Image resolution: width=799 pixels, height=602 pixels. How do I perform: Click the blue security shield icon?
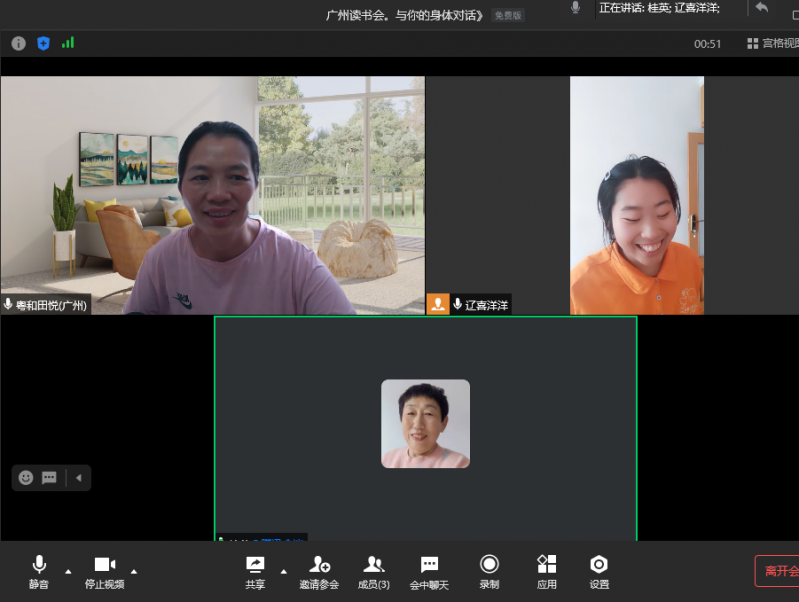tap(43, 43)
